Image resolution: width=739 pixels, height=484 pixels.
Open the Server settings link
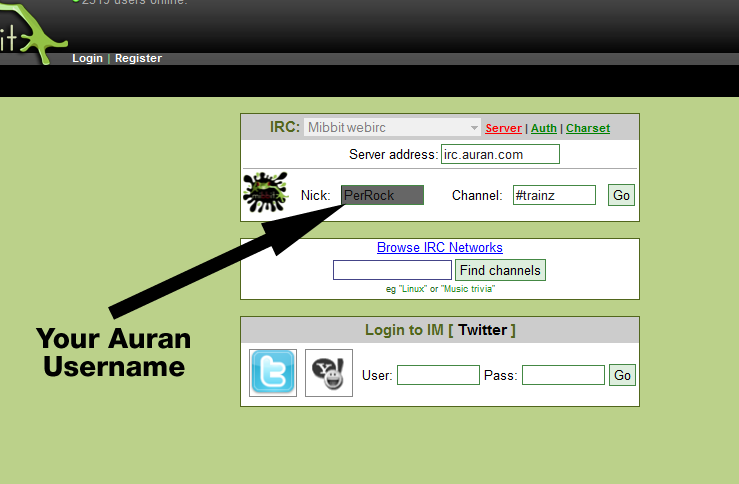503,128
